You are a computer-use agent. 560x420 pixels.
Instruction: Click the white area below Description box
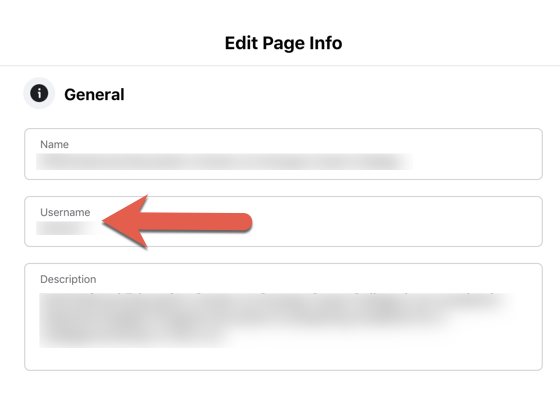[280, 396]
